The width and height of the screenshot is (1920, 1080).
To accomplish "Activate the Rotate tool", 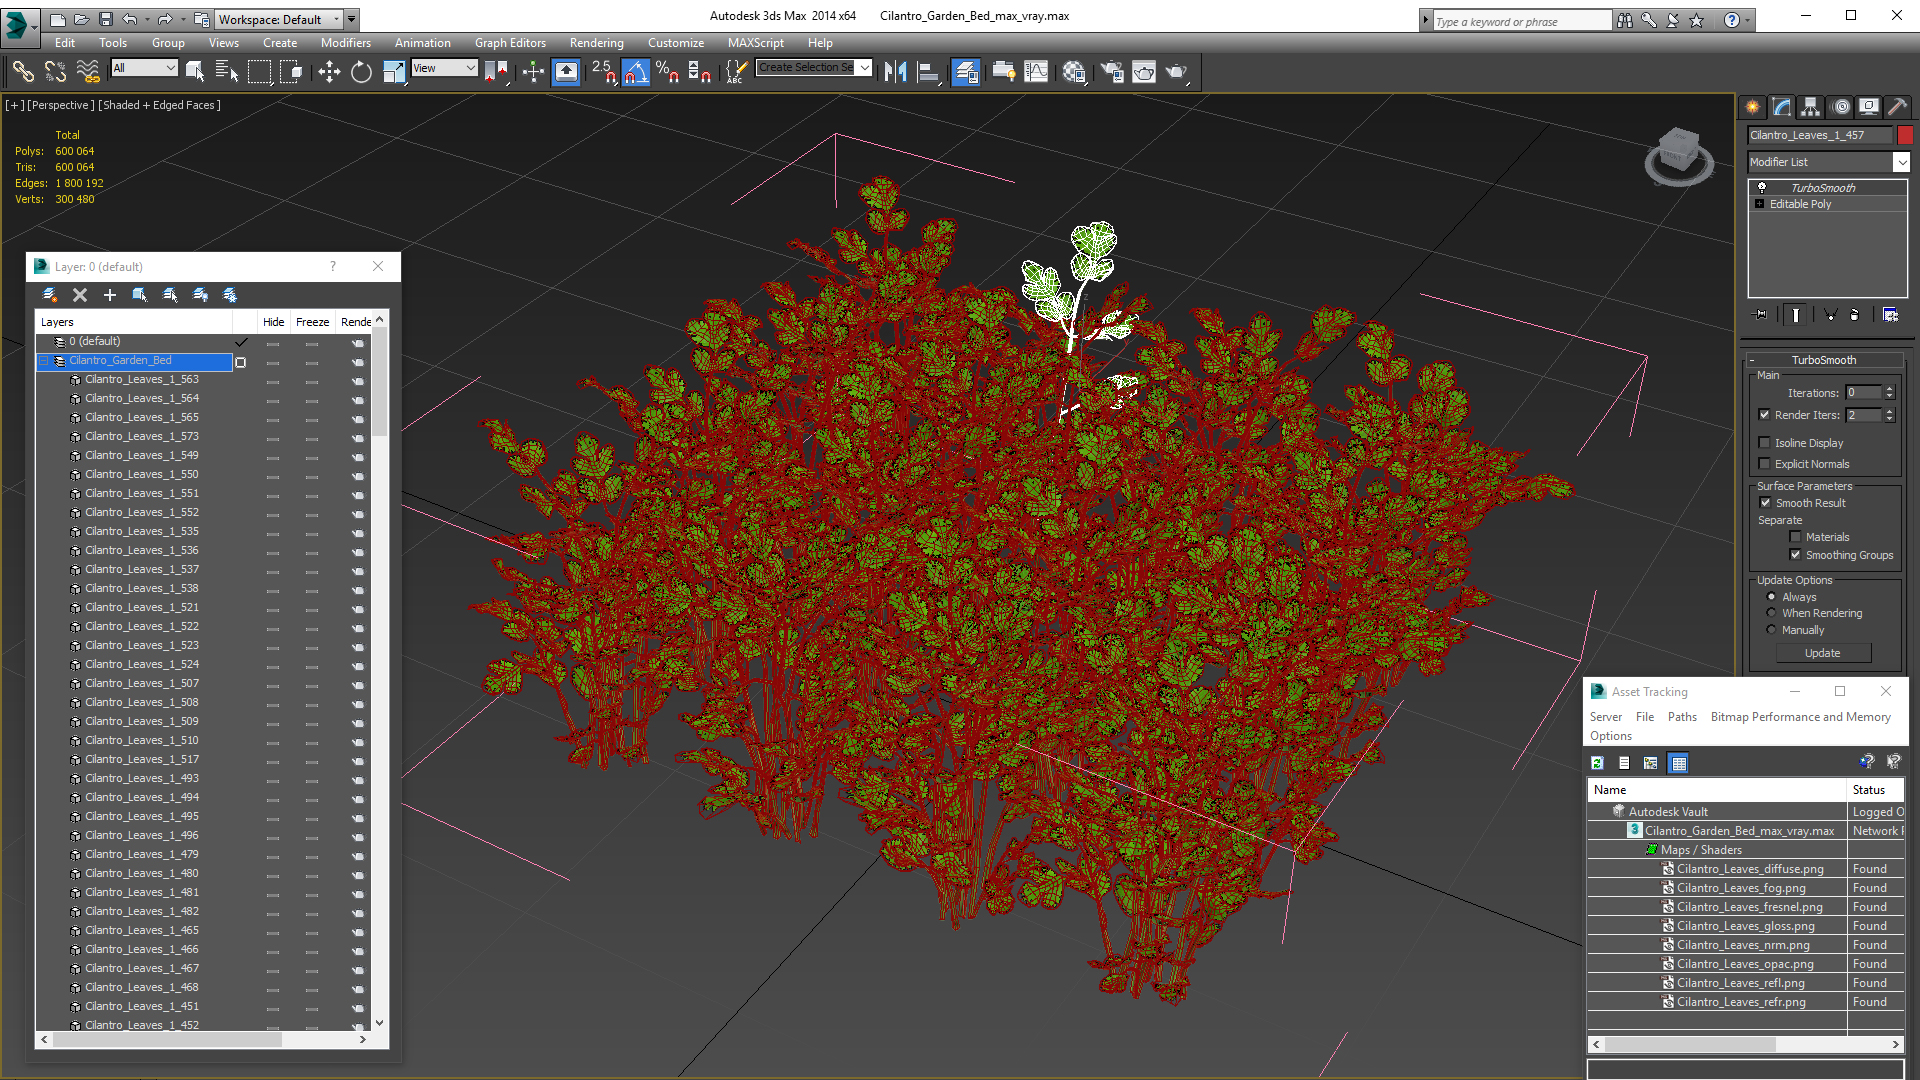I will (361, 71).
